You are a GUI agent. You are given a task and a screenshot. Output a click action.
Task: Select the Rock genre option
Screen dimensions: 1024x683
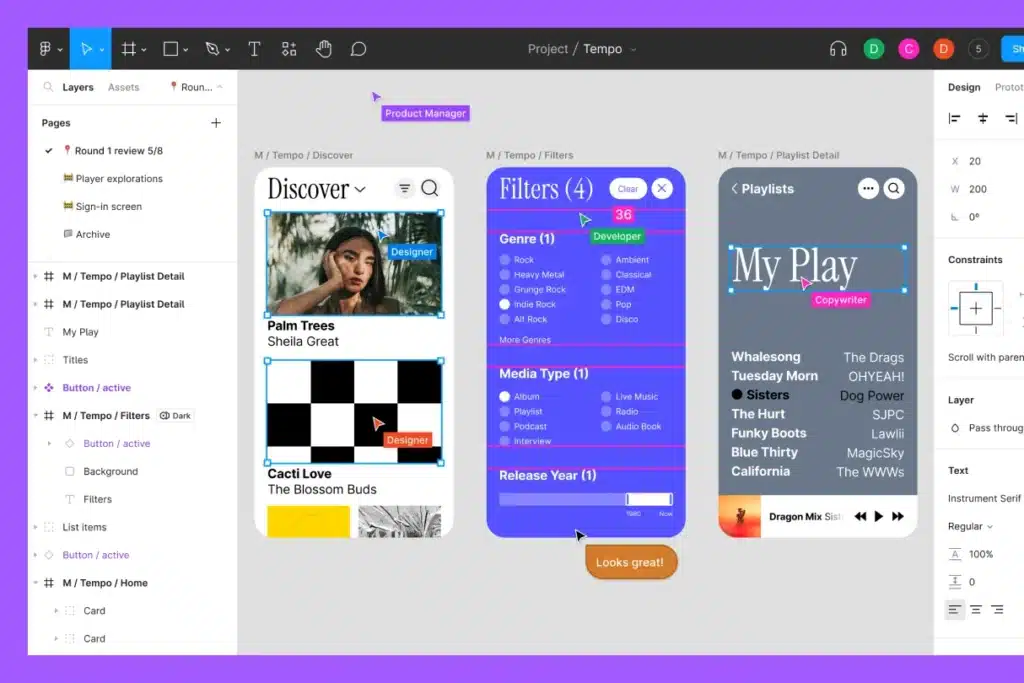point(517,260)
